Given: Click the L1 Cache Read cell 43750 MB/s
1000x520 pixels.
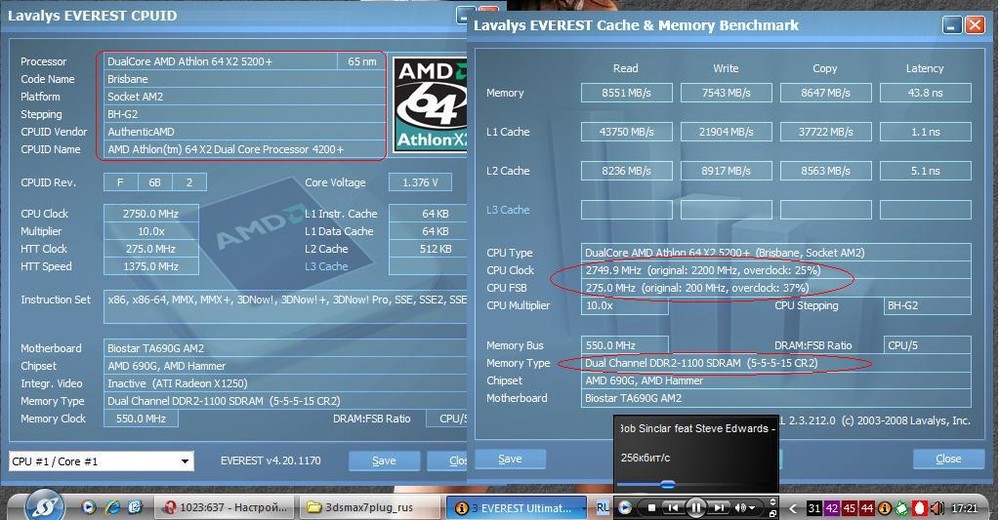Looking at the screenshot, I should click(x=626, y=132).
